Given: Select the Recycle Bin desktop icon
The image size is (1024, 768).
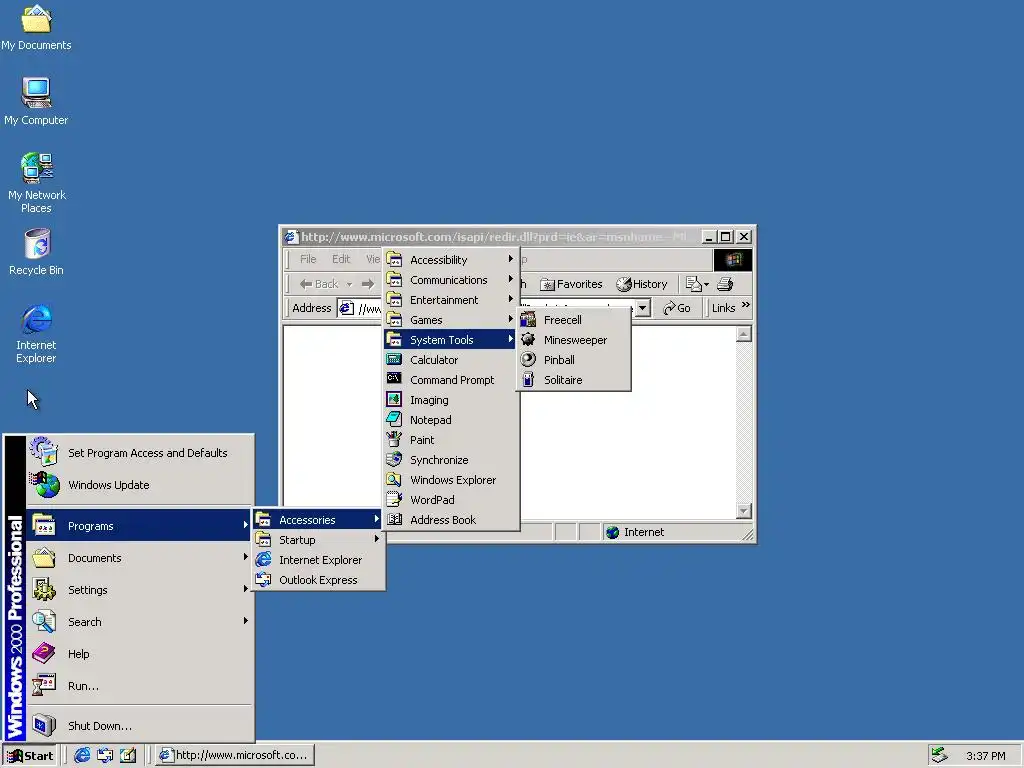Looking at the screenshot, I should [x=37, y=252].
